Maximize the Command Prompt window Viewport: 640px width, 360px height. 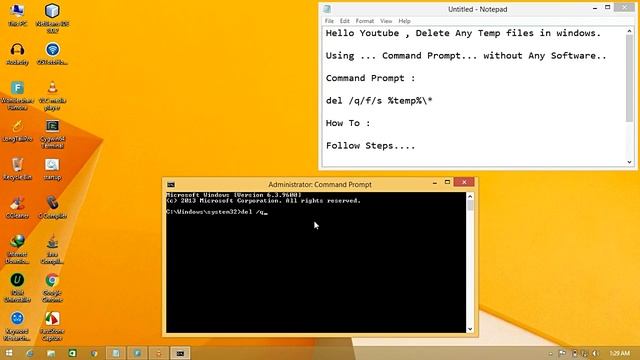pos(447,182)
